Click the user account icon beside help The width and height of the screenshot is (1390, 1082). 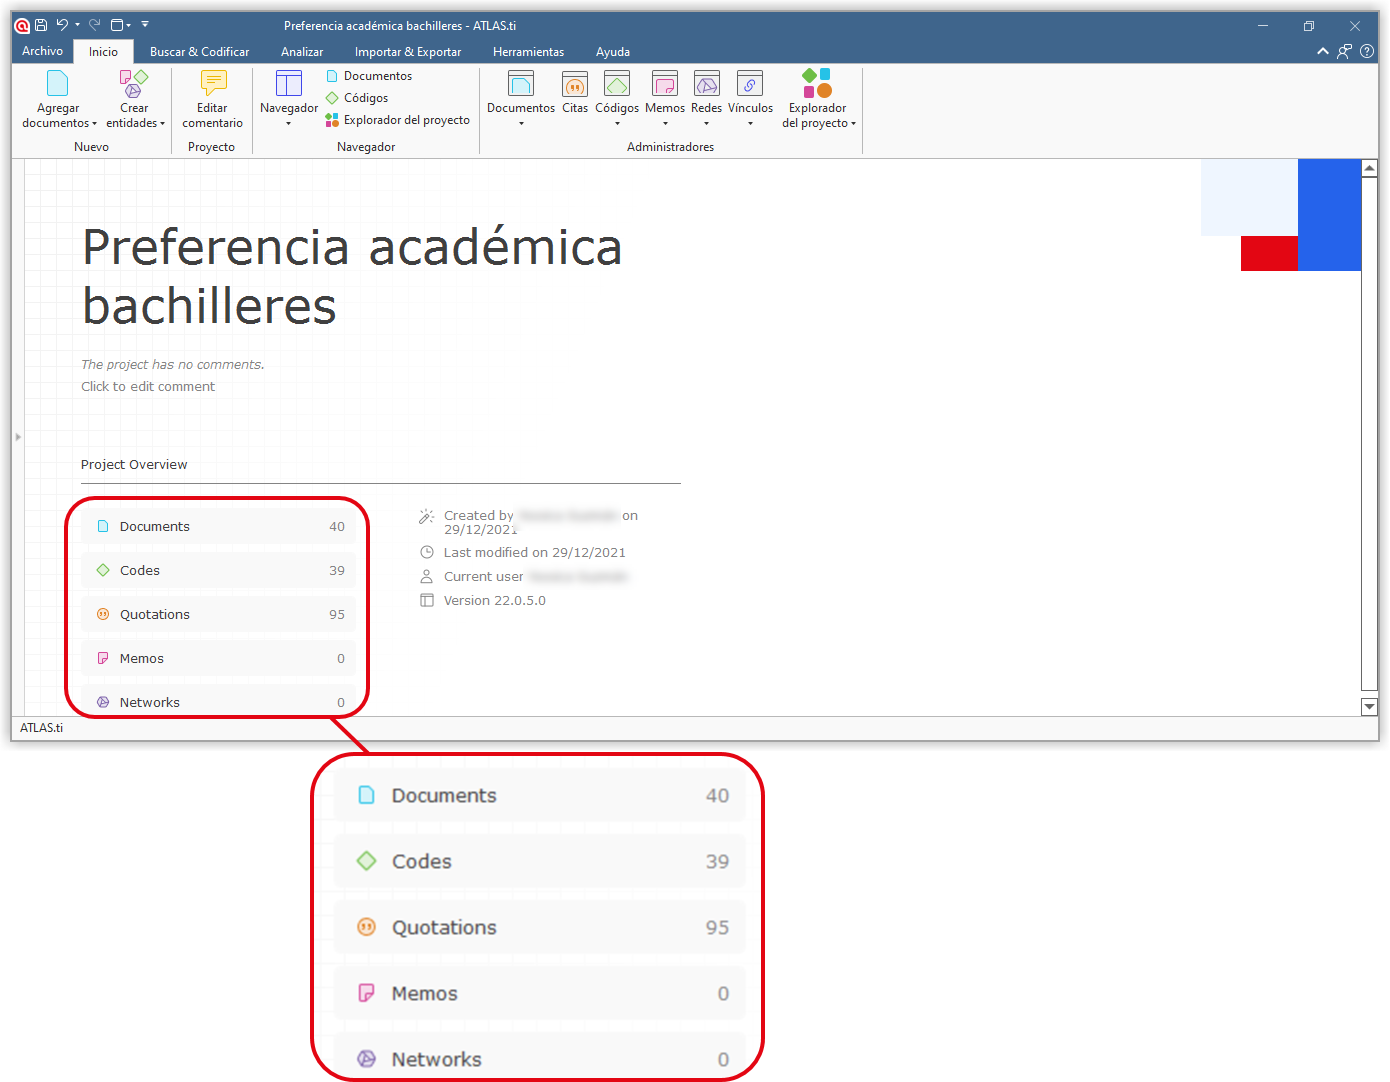tap(1345, 51)
